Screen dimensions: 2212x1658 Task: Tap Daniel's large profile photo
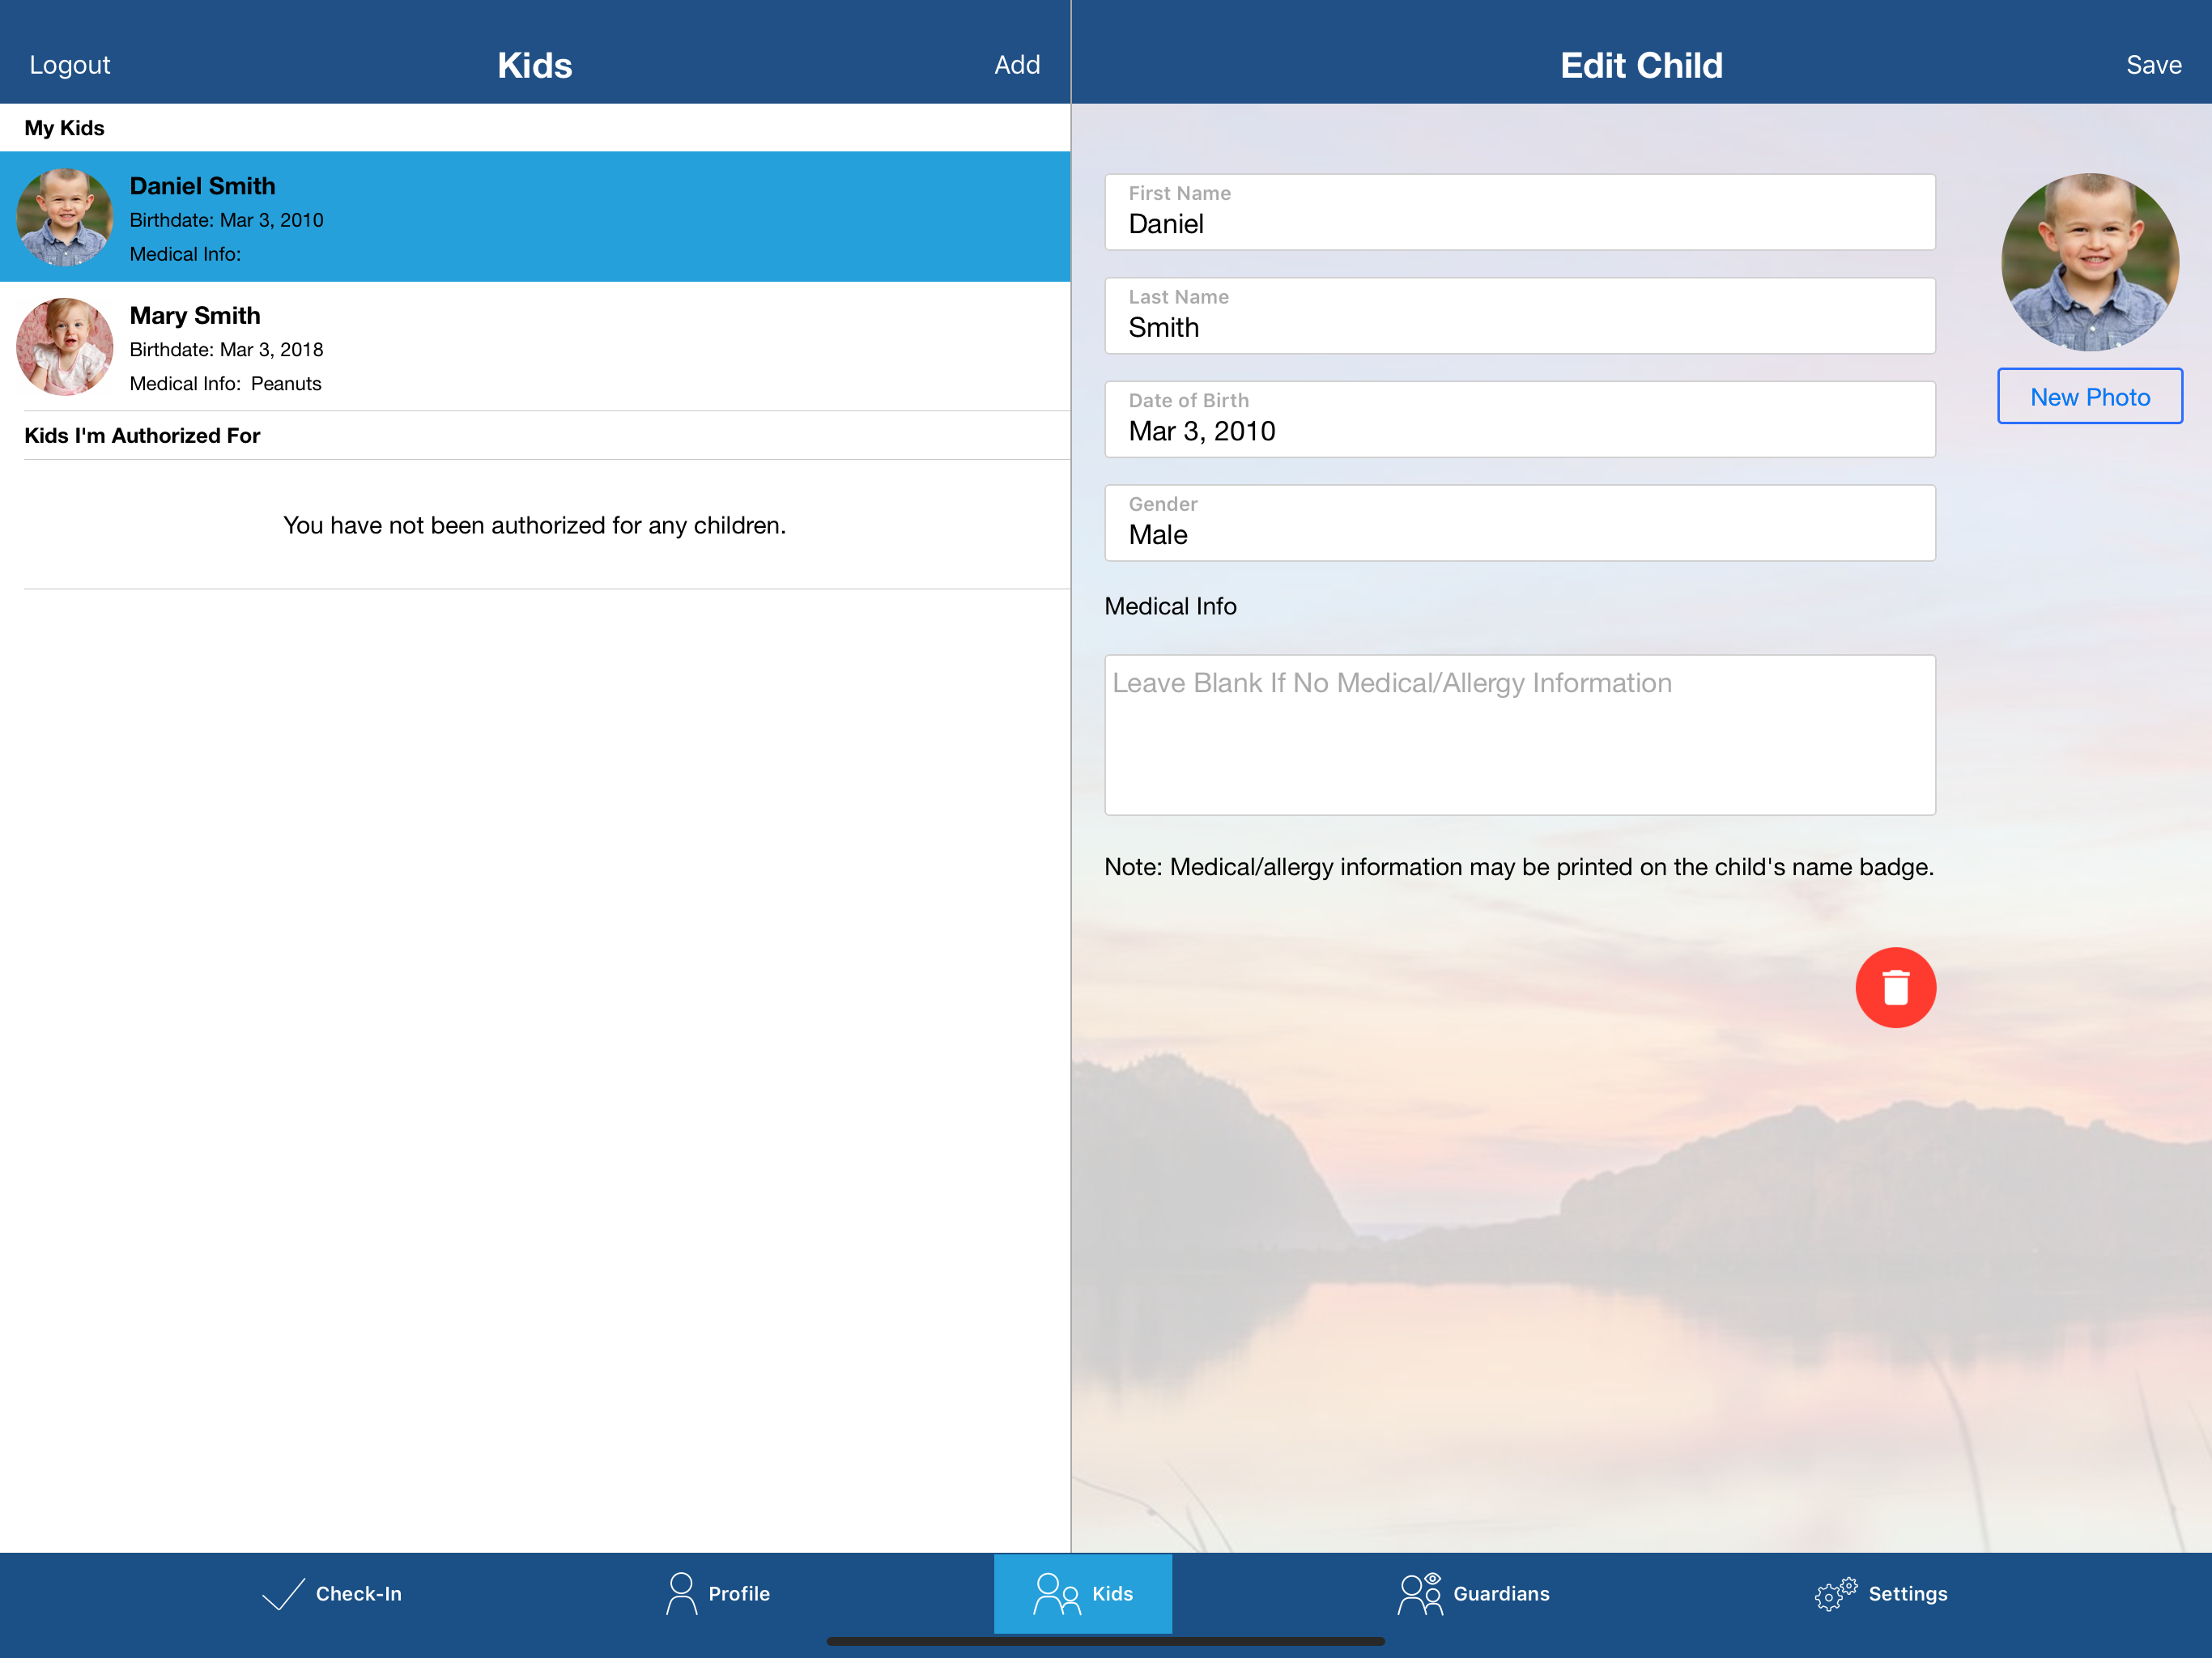pos(2089,262)
